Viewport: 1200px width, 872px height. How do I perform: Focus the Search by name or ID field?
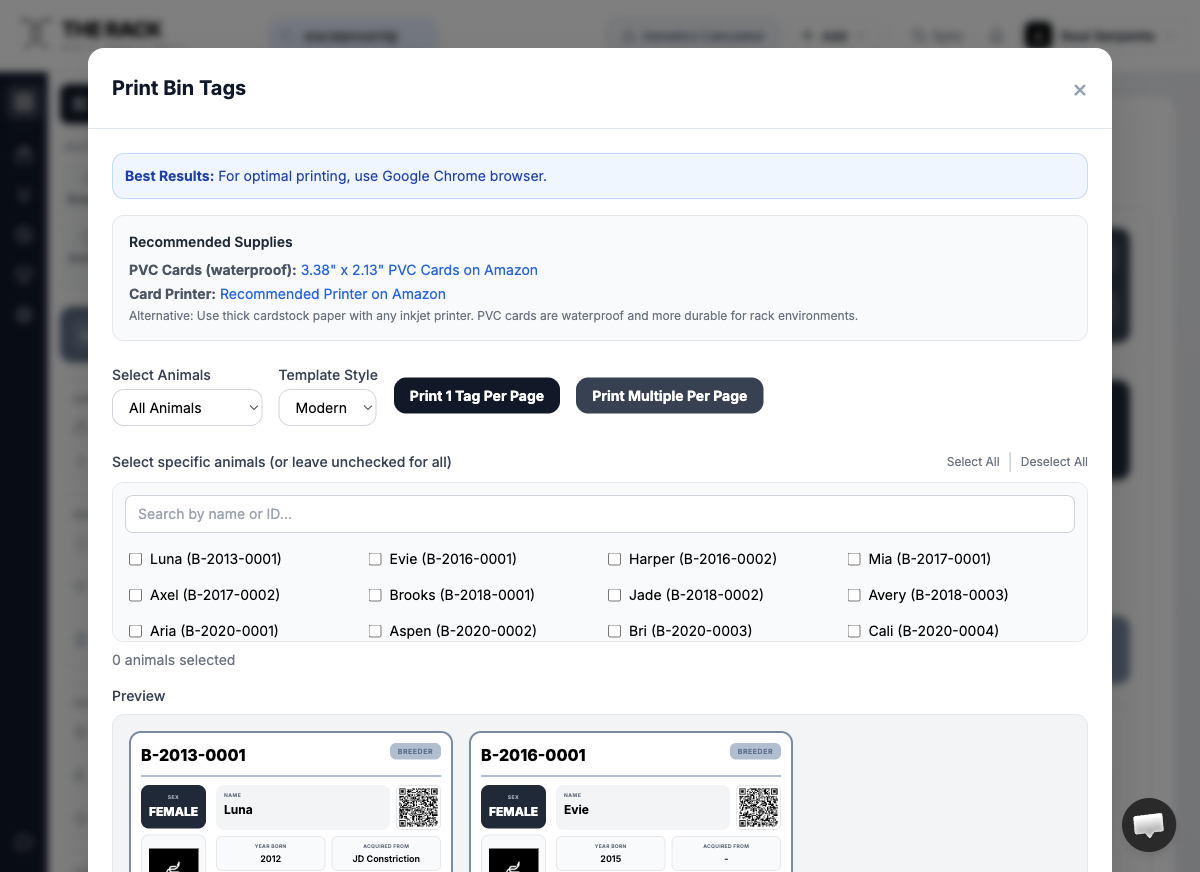600,514
